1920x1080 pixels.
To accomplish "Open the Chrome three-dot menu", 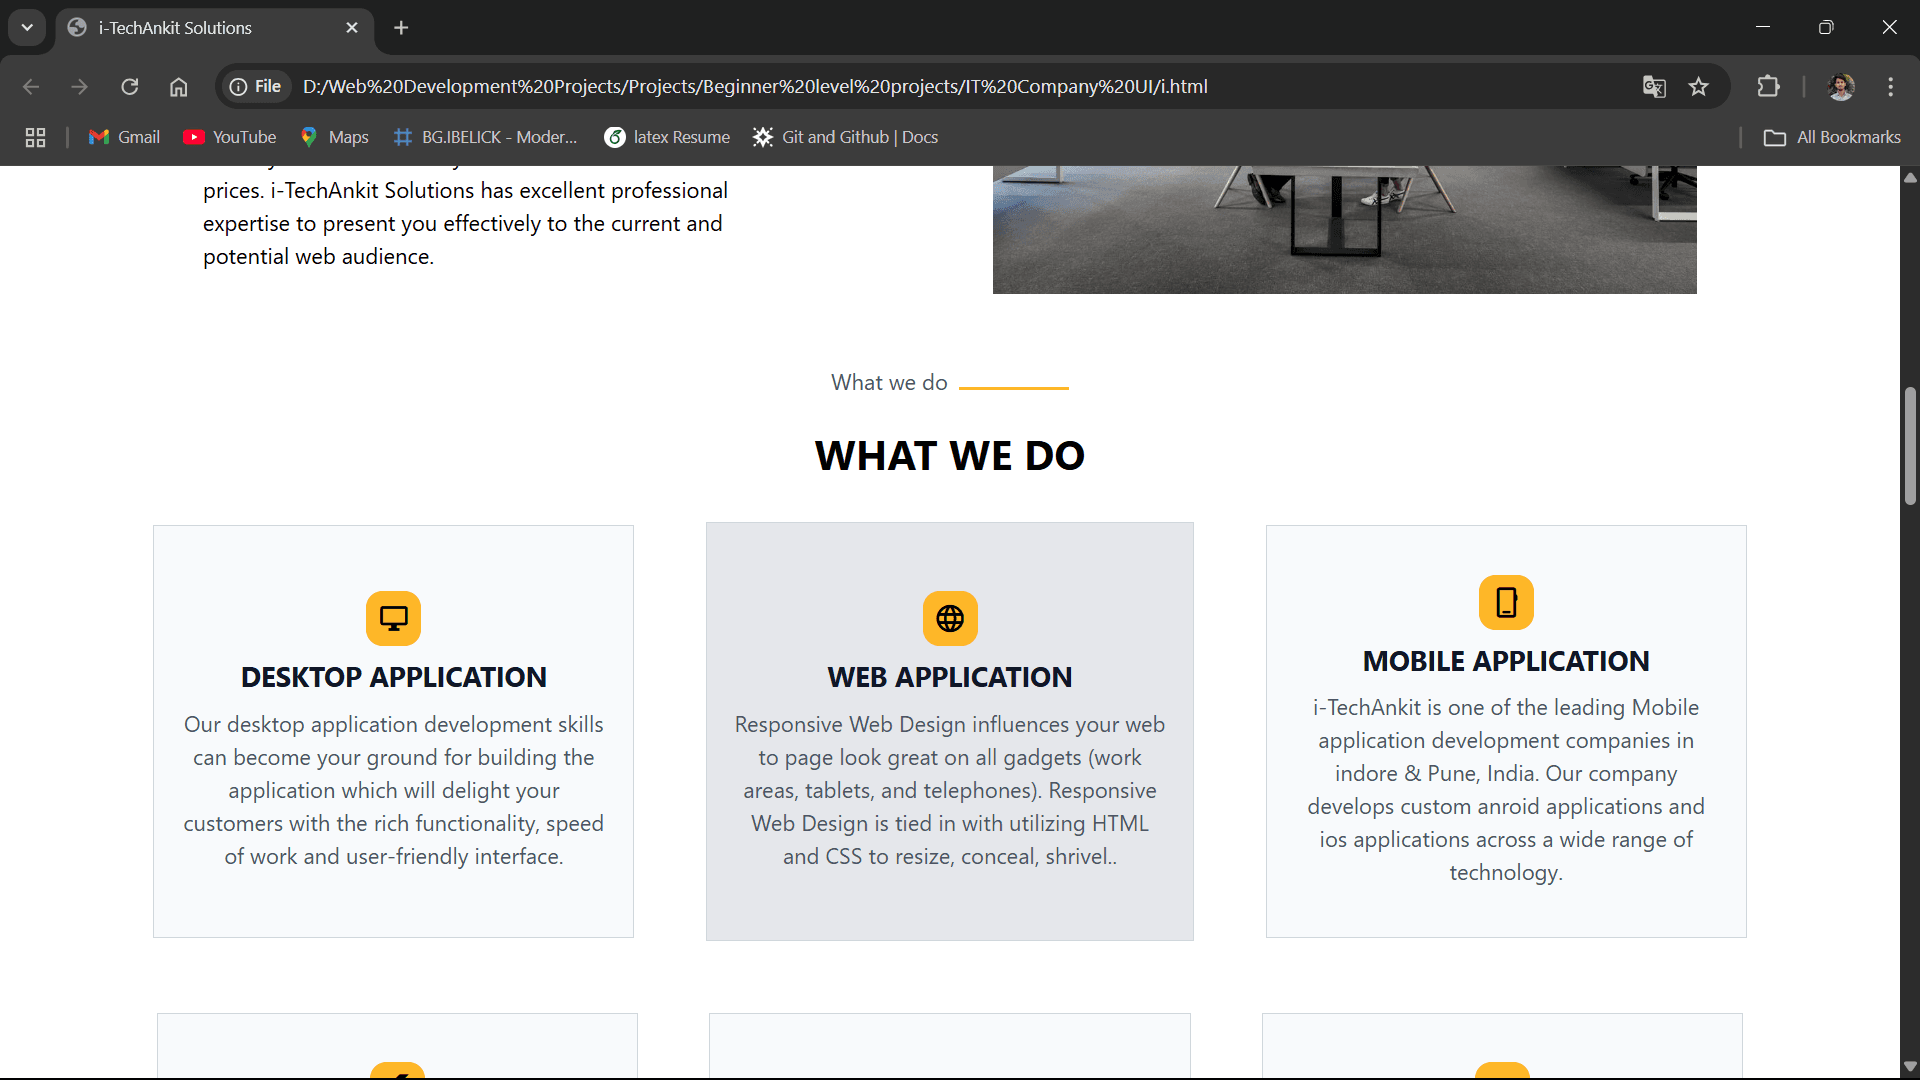I will [1890, 87].
